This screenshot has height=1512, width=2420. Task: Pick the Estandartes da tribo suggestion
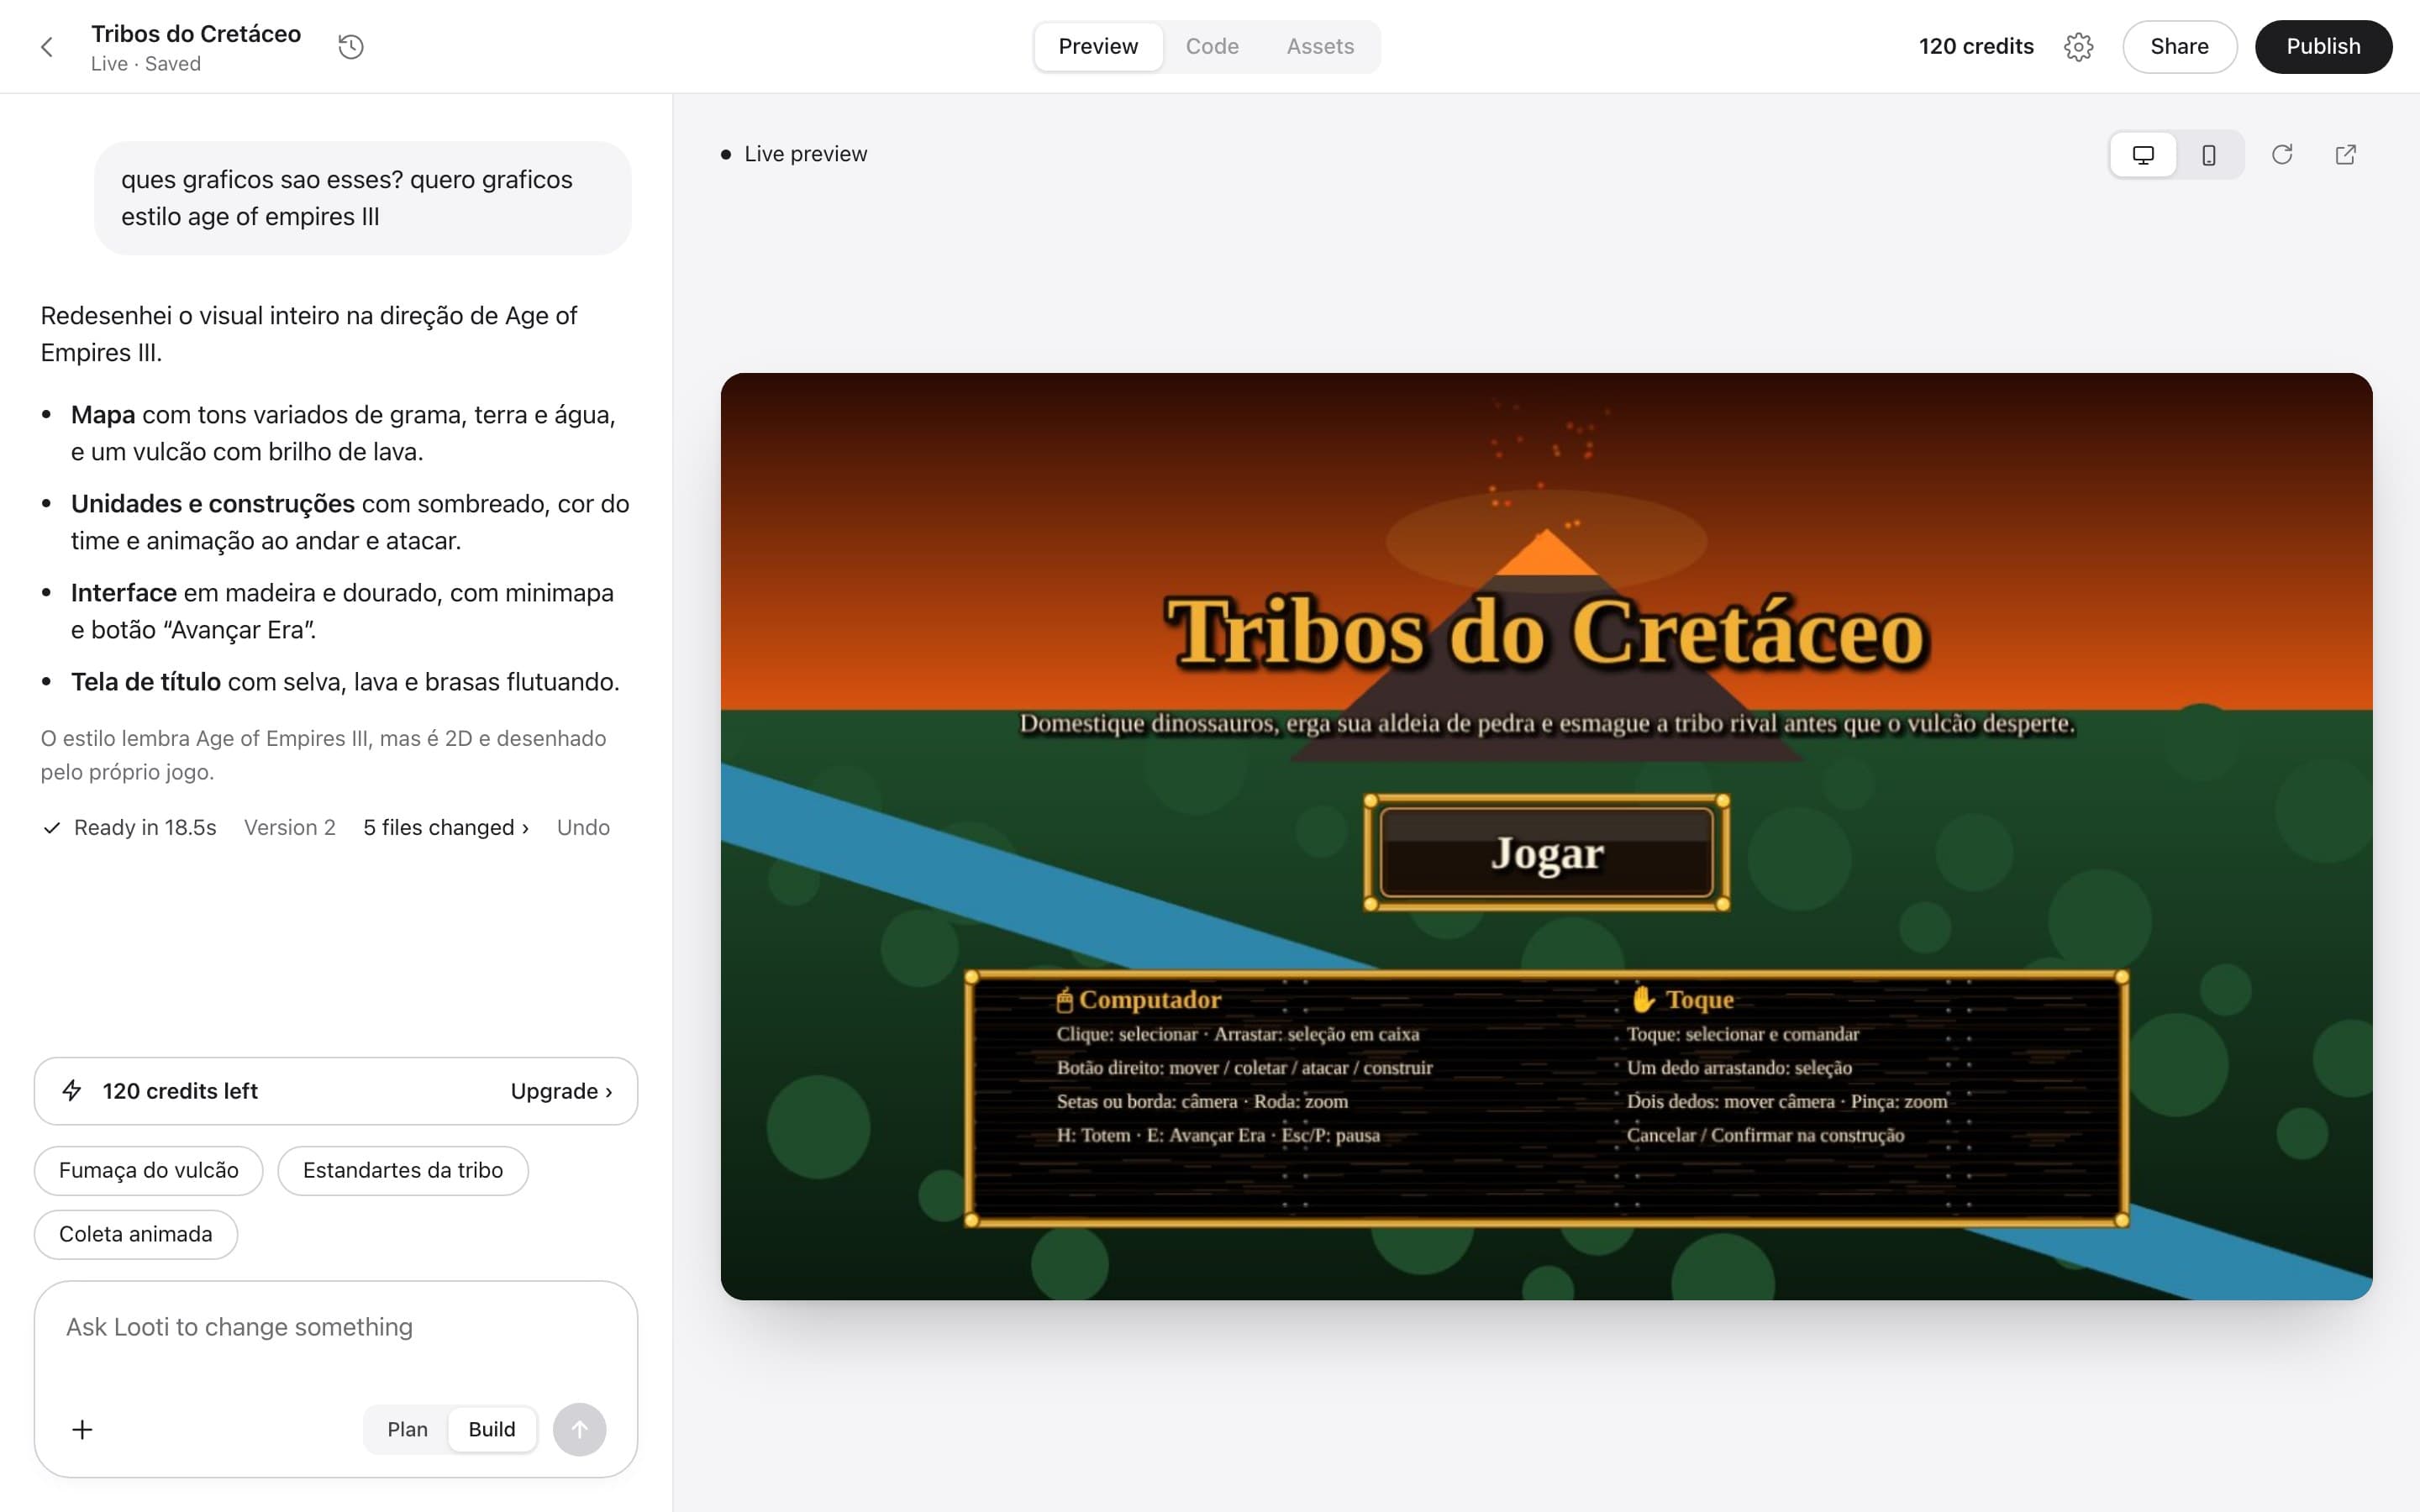coord(403,1171)
